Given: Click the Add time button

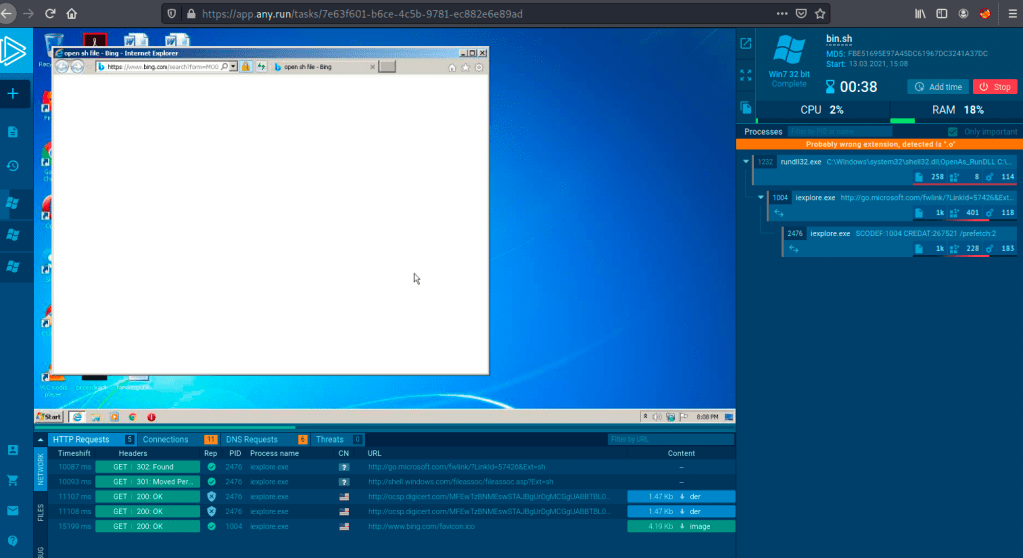Looking at the screenshot, I should pyautogui.click(x=937, y=87).
